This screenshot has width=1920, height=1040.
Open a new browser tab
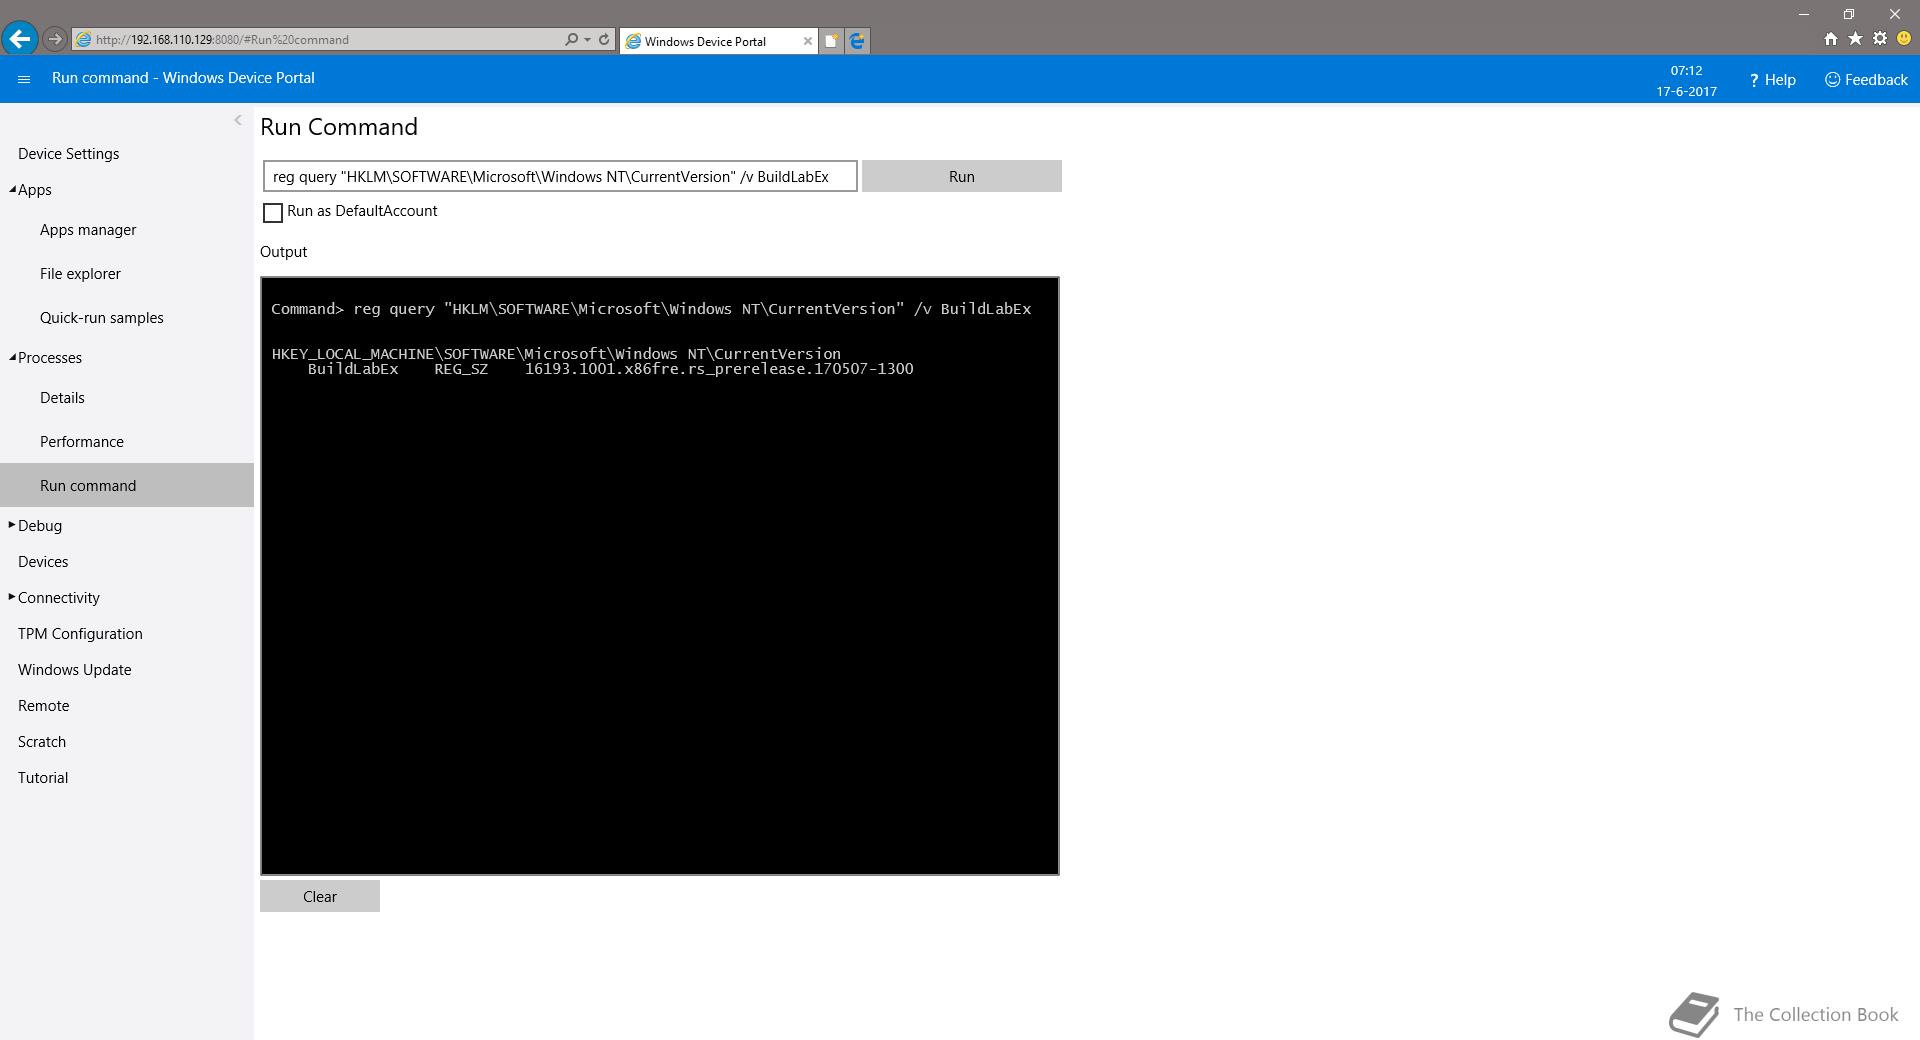coord(831,41)
